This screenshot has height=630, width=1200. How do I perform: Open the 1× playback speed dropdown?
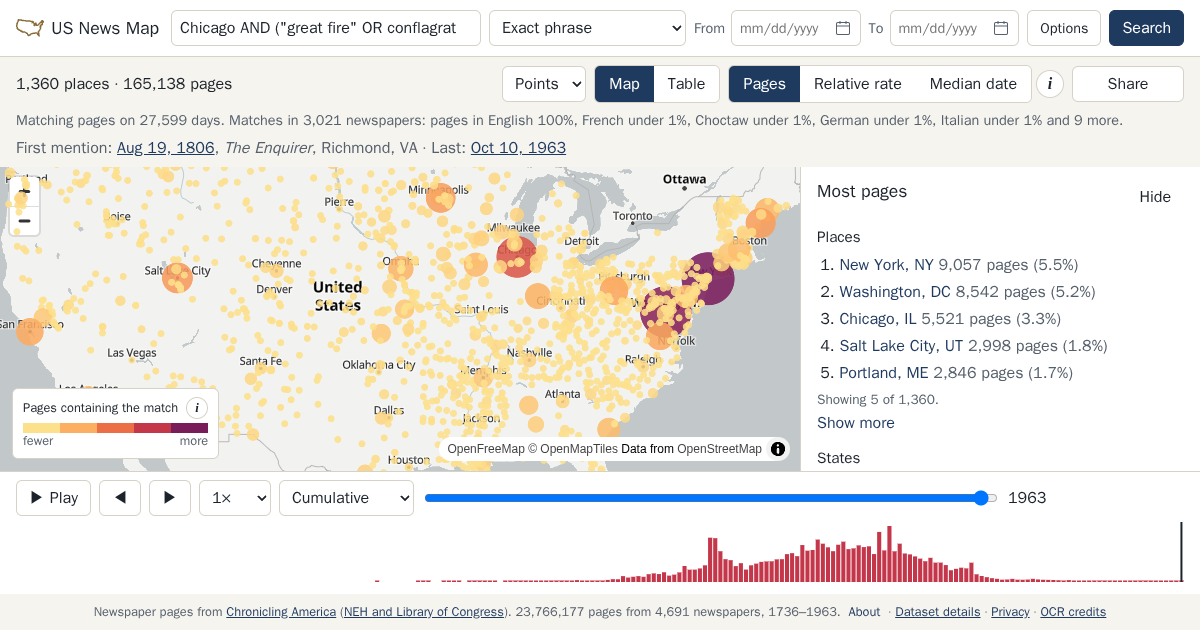[x=235, y=498]
